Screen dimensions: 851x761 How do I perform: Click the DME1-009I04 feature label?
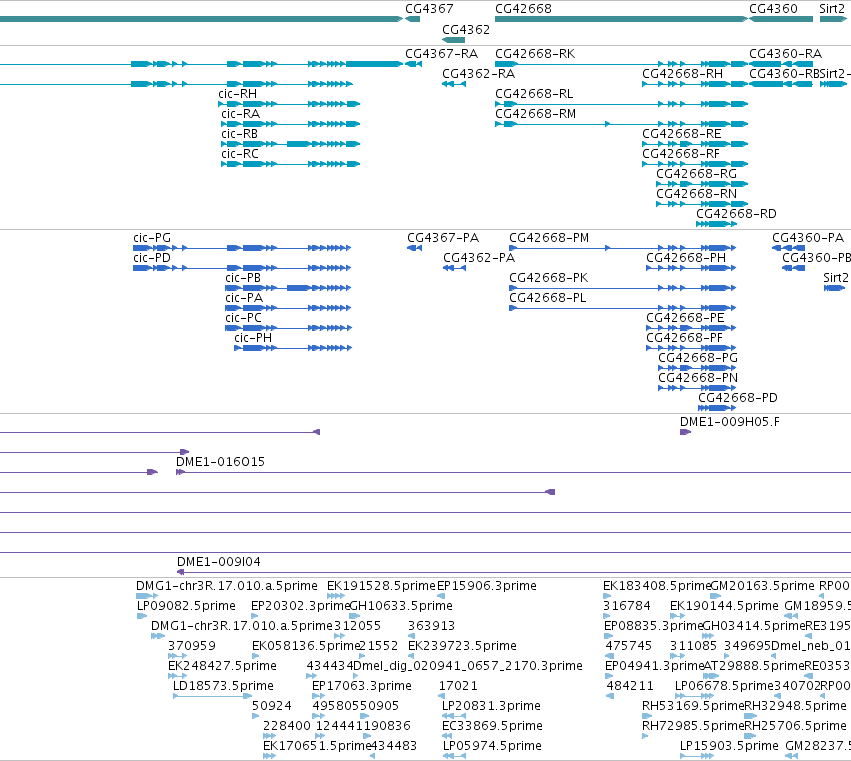pos(219,562)
